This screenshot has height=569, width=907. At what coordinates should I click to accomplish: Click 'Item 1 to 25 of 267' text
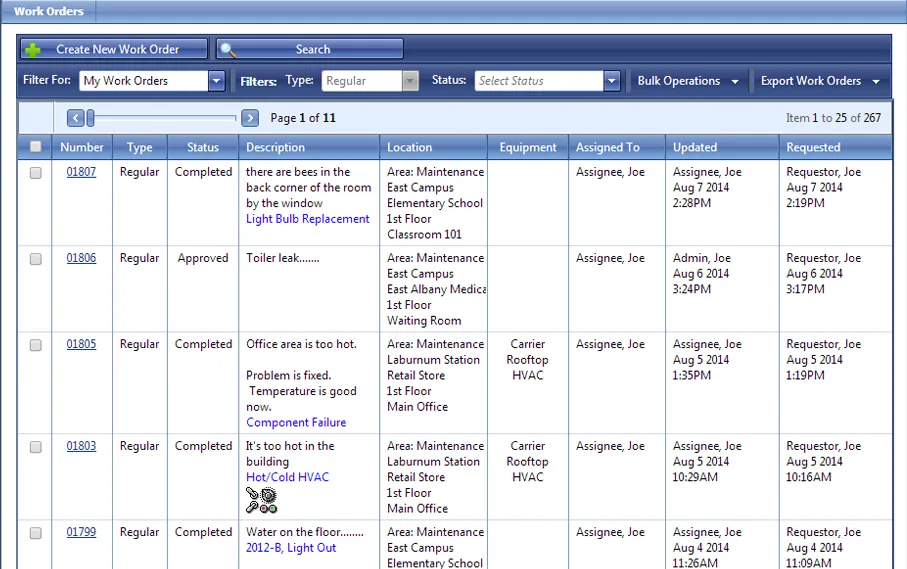(833, 118)
